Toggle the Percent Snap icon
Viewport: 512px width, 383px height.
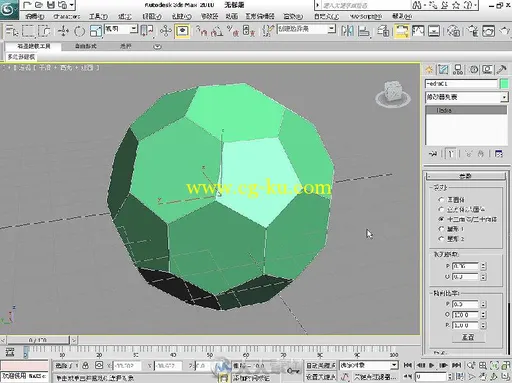[233, 31]
